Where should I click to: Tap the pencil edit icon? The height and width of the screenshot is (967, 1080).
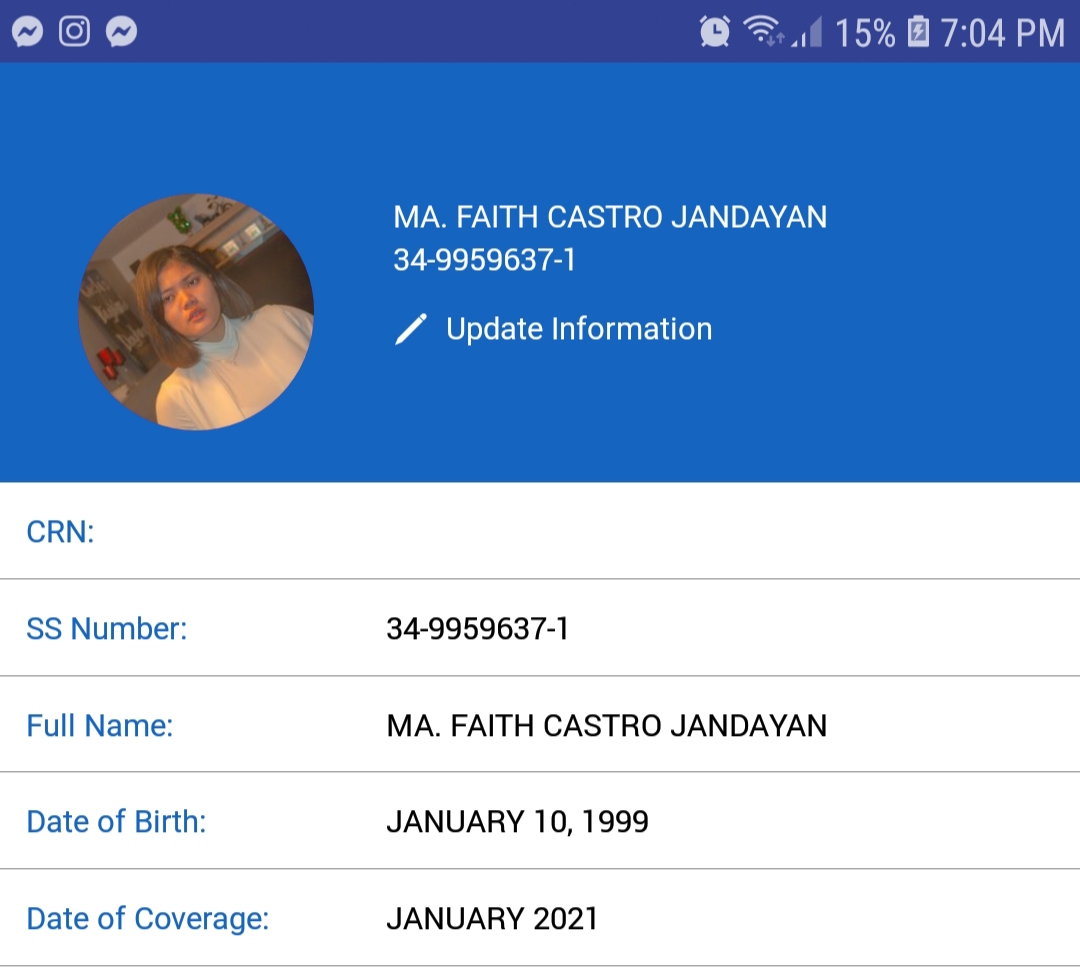(x=411, y=329)
